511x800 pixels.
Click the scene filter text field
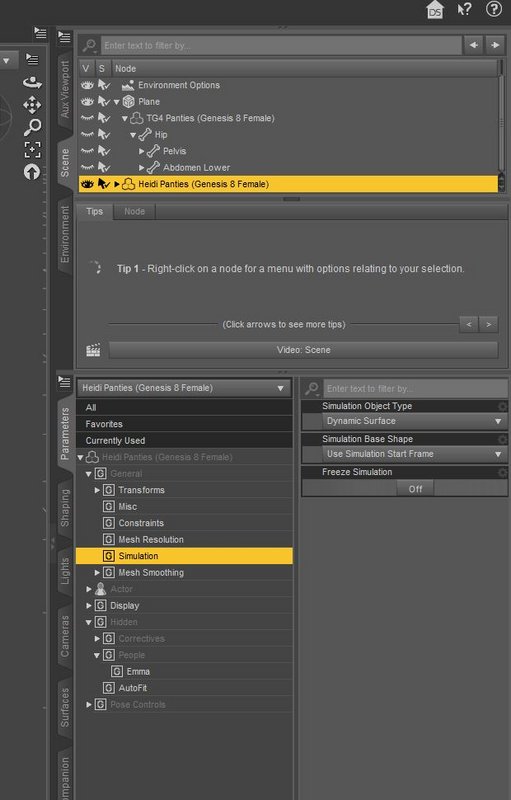tap(281, 45)
